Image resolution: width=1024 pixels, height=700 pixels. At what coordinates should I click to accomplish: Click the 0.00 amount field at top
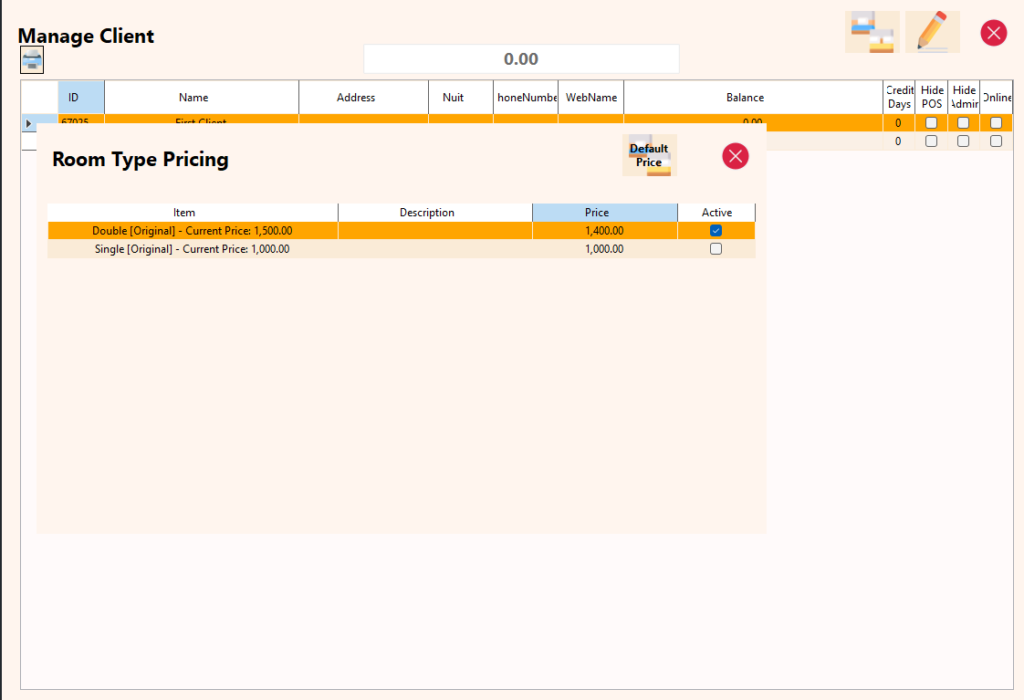pos(521,59)
